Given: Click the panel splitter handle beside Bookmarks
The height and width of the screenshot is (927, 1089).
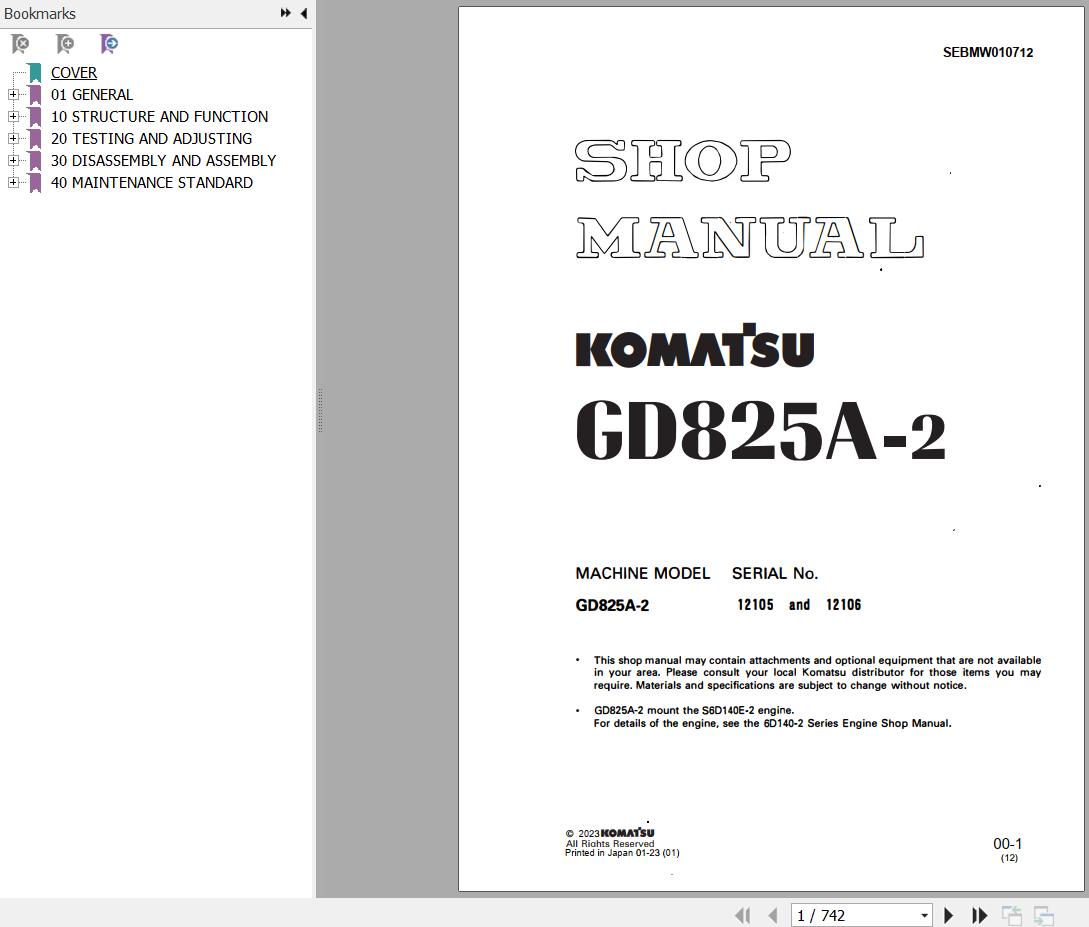Looking at the screenshot, I should [320, 410].
